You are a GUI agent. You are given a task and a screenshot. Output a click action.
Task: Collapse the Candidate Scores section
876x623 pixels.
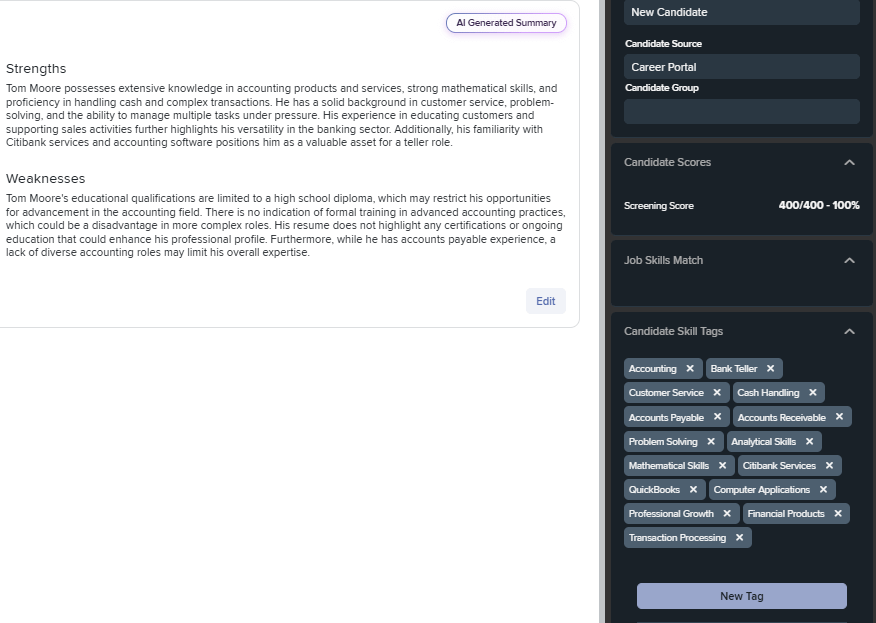point(849,163)
